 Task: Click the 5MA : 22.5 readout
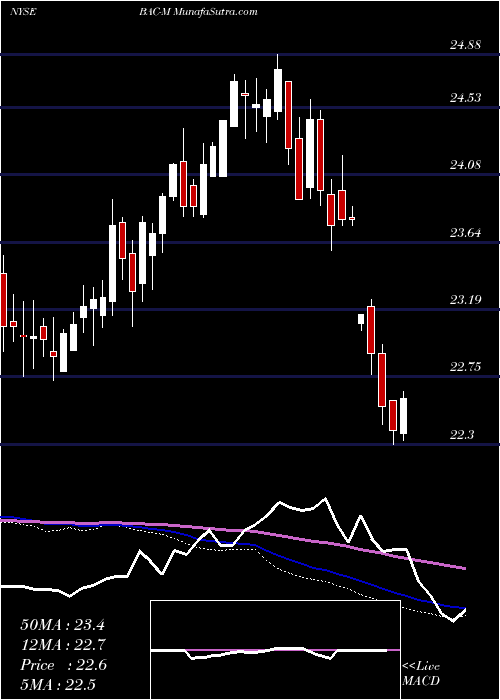pyautogui.click(x=58, y=684)
